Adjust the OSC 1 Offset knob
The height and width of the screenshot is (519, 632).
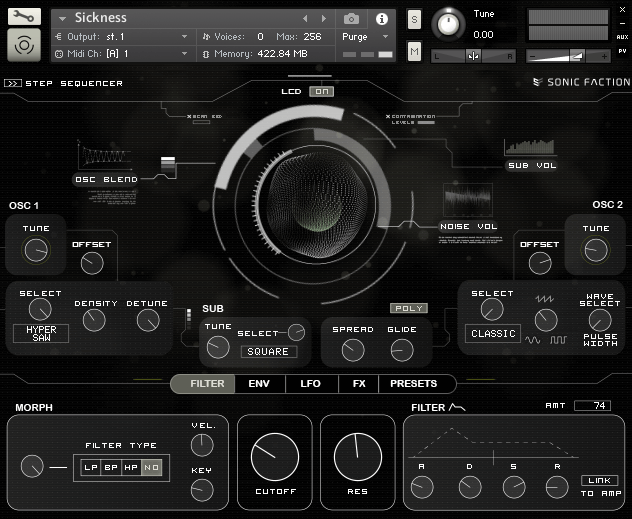[x=92, y=263]
